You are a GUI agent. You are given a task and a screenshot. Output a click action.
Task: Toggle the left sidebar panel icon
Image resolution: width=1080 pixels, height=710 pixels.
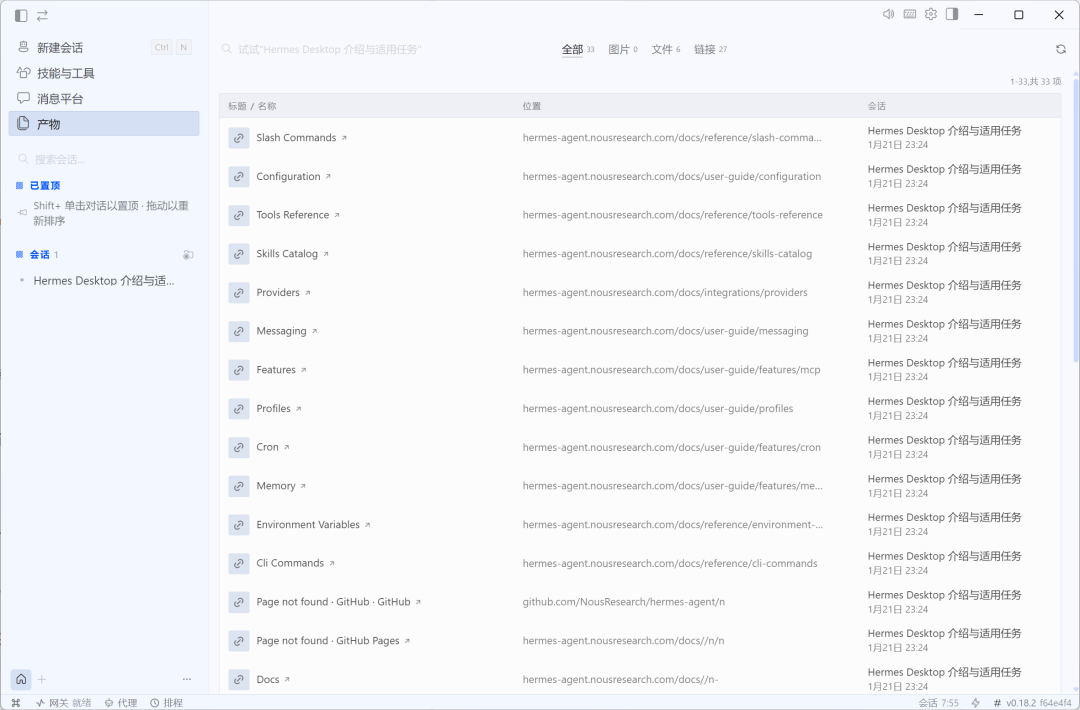pos(21,15)
